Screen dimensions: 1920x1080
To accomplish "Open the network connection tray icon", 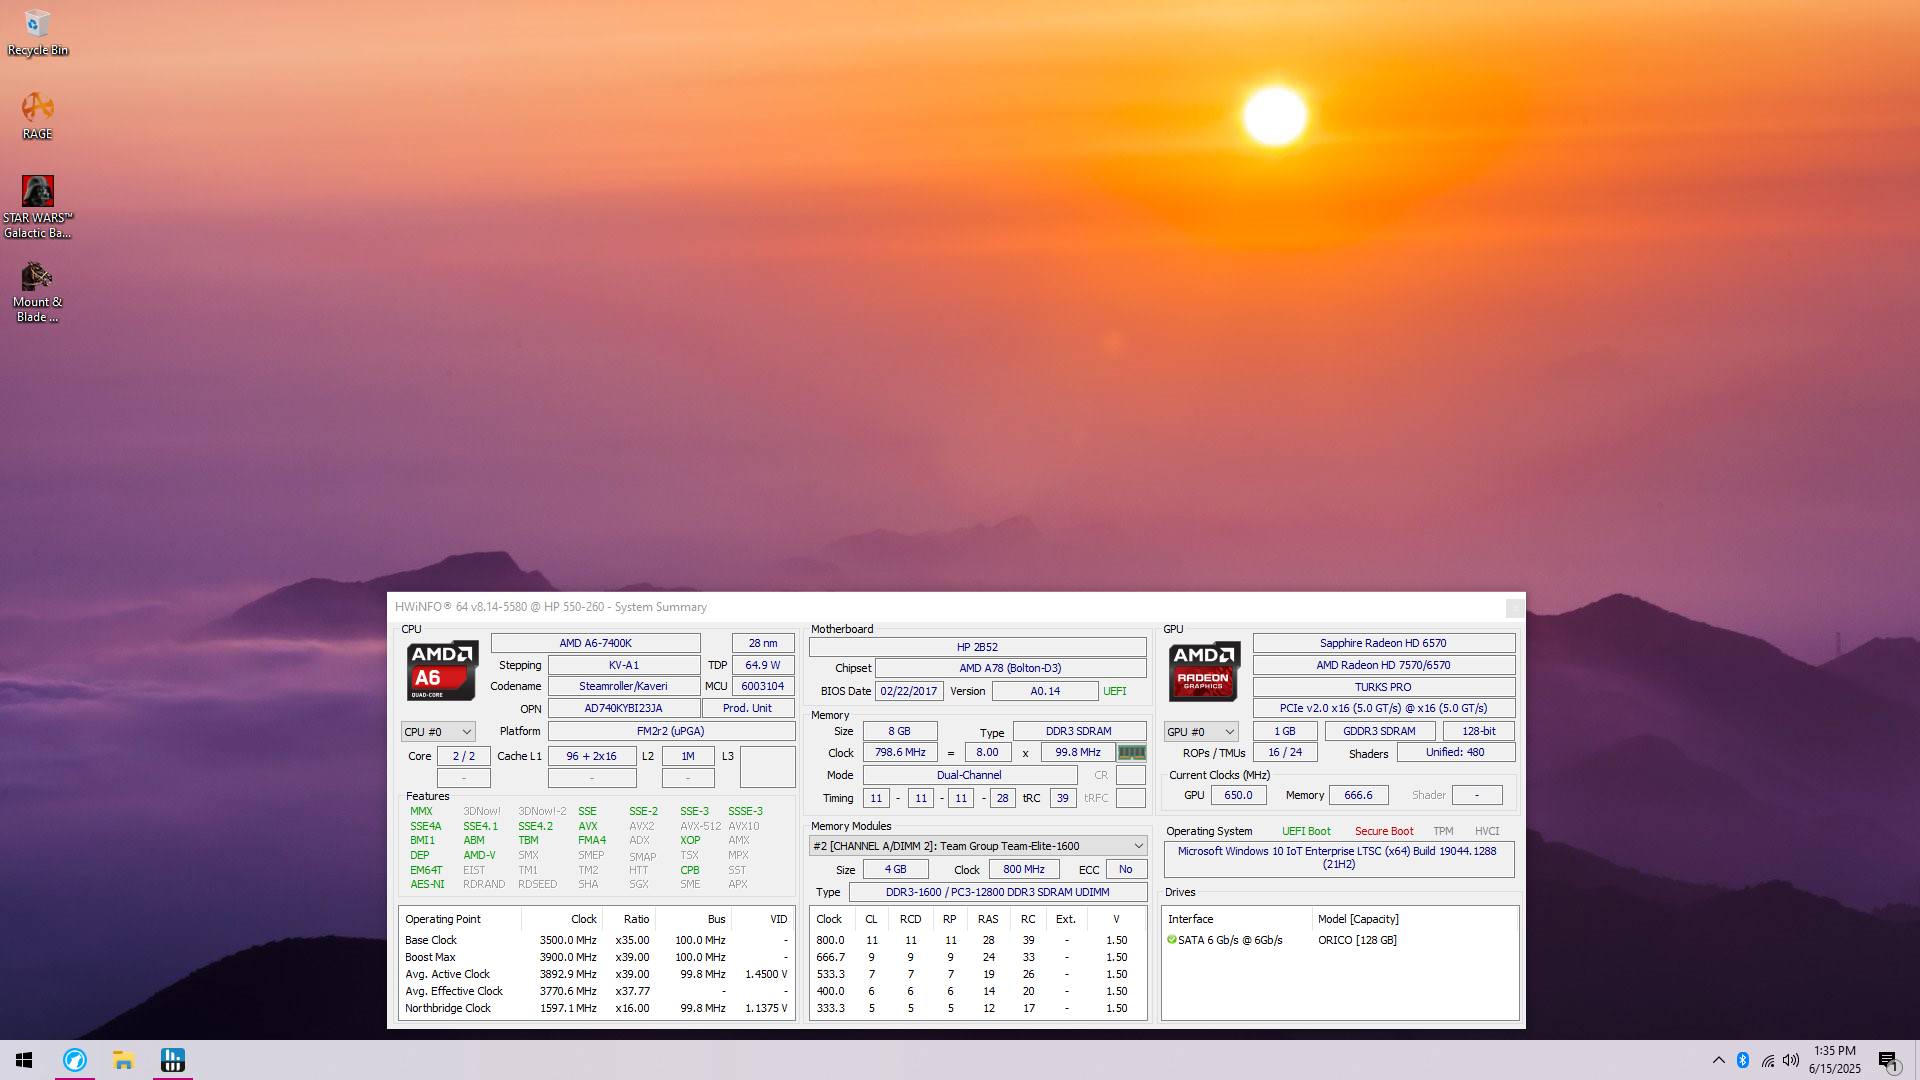I will coord(1768,1060).
